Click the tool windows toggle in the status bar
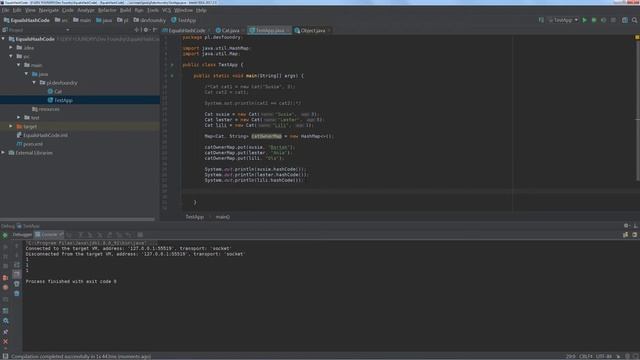The image size is (640, 360). (x=5, y=356)
